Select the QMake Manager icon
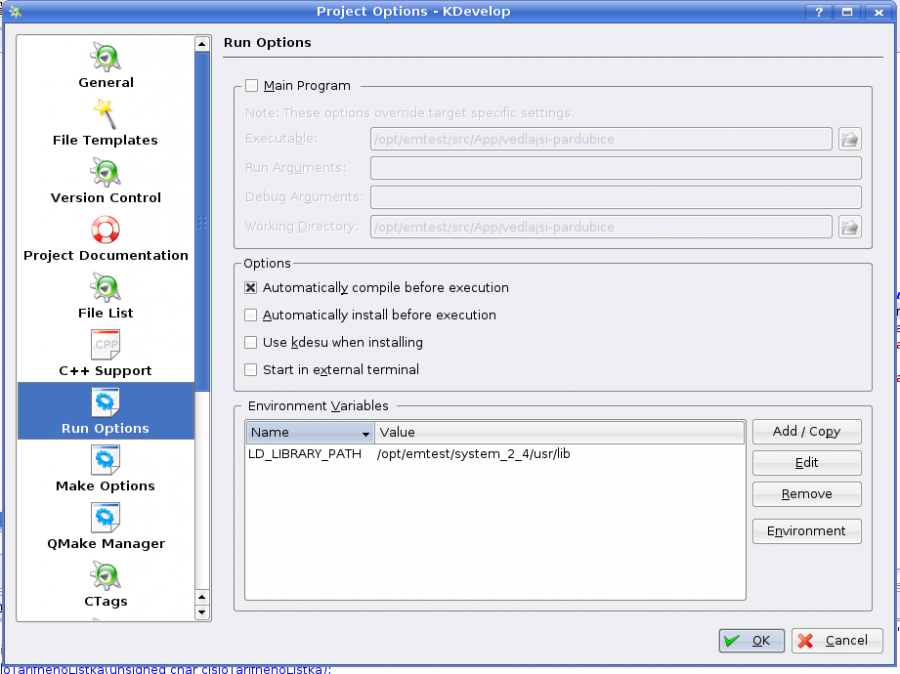 click(106, 518)
